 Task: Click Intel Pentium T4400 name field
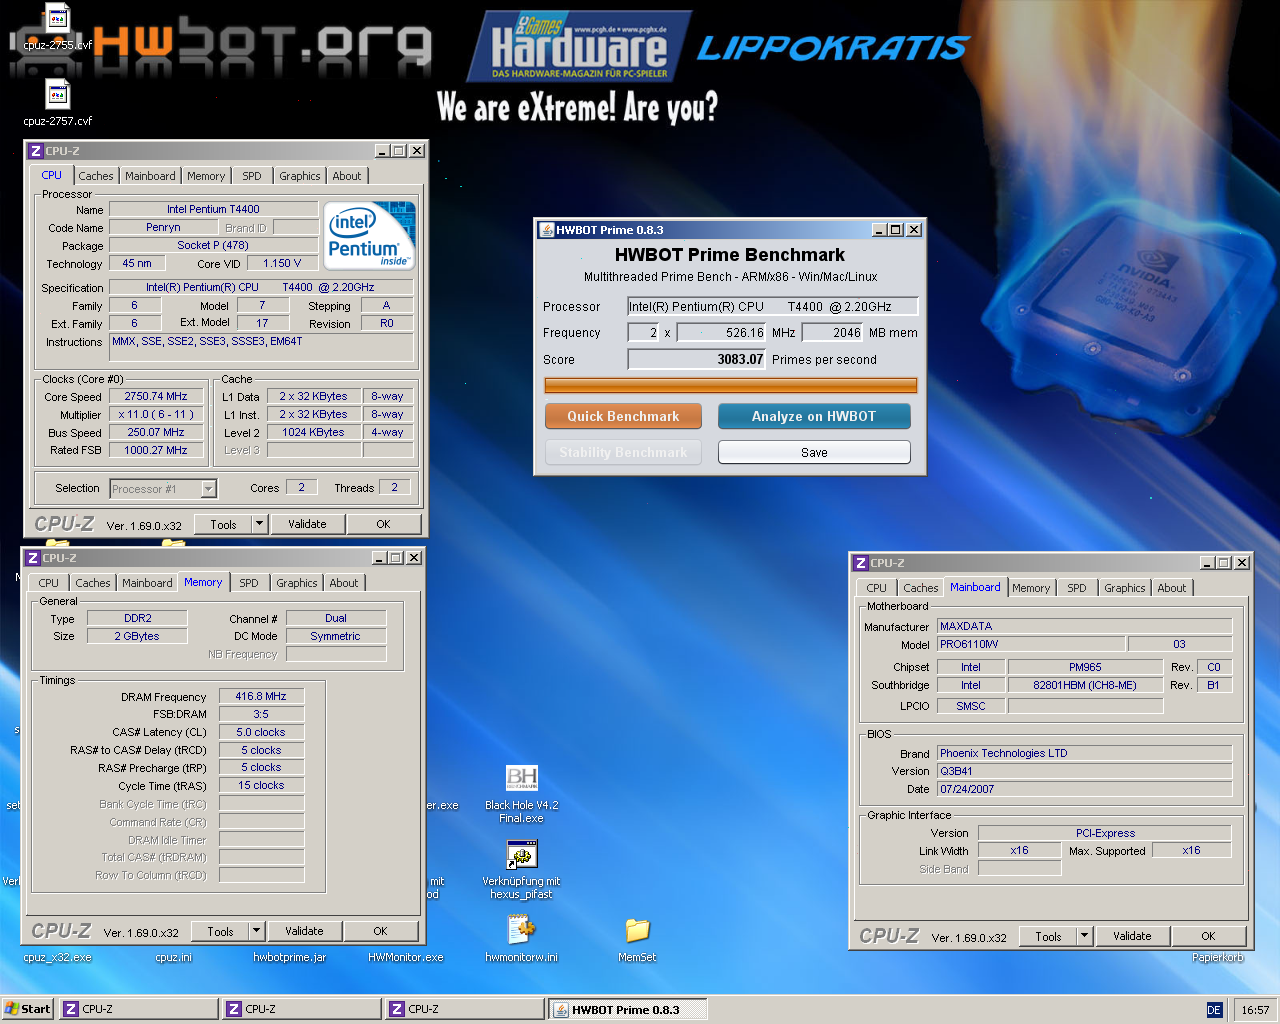(x=213, y=209)
